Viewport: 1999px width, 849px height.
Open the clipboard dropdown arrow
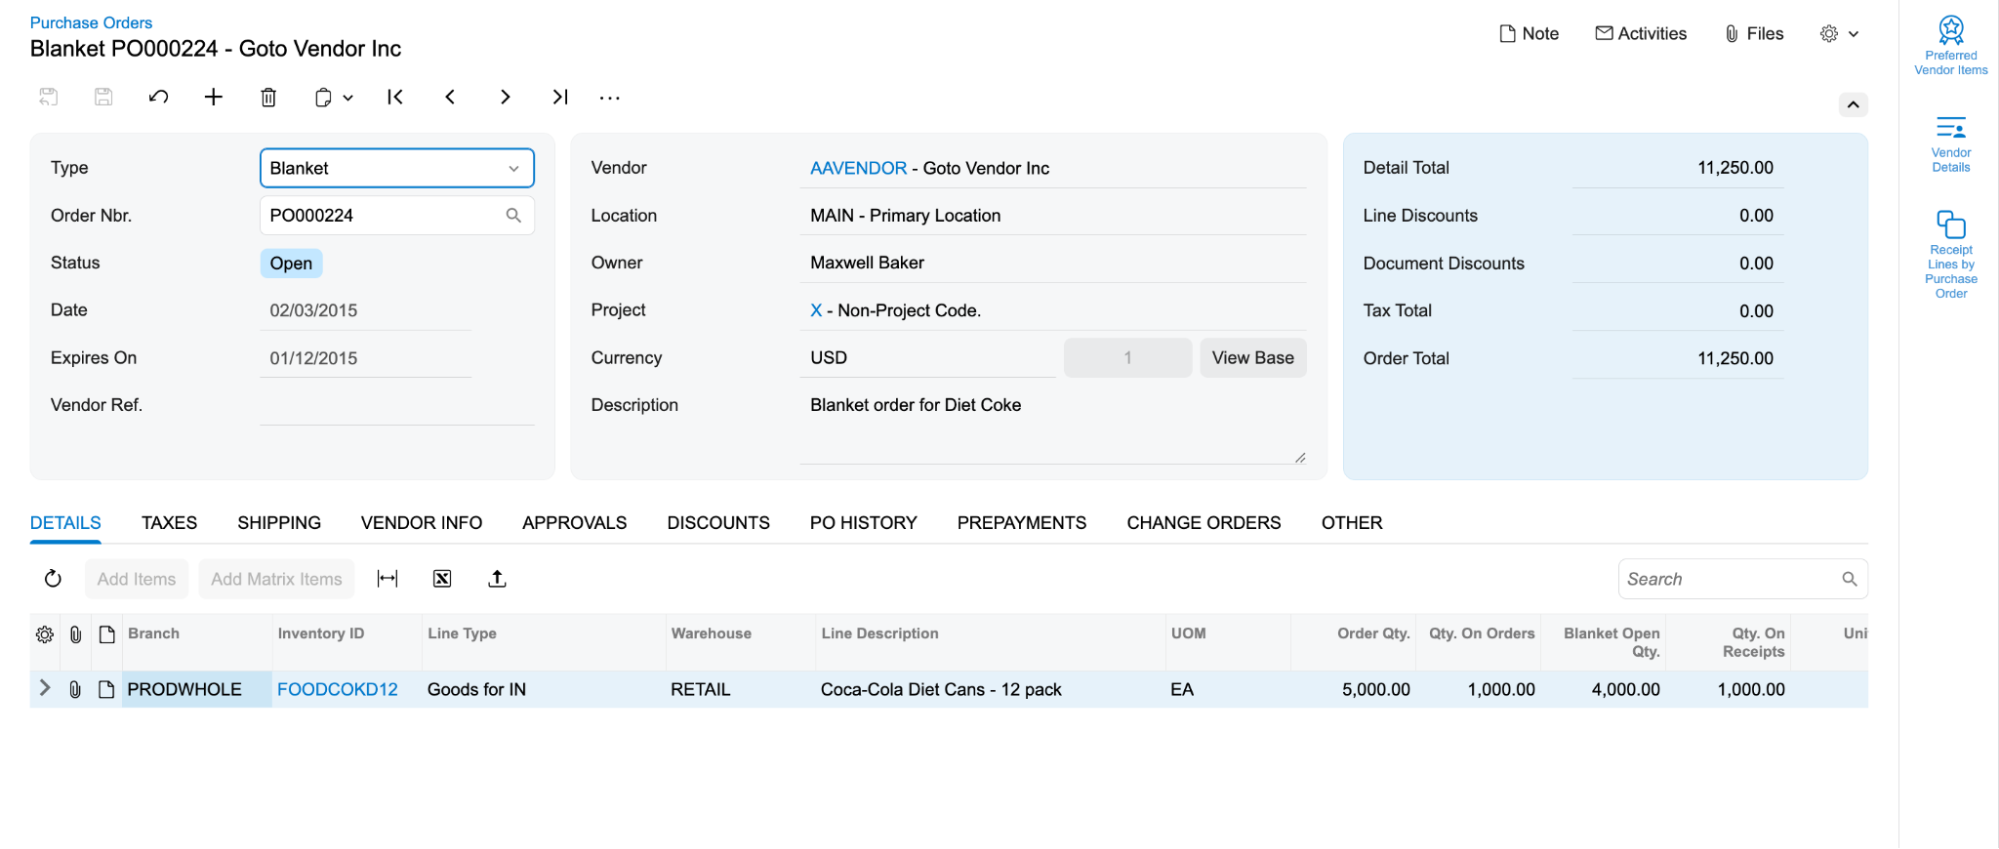[x=348, y=98]
